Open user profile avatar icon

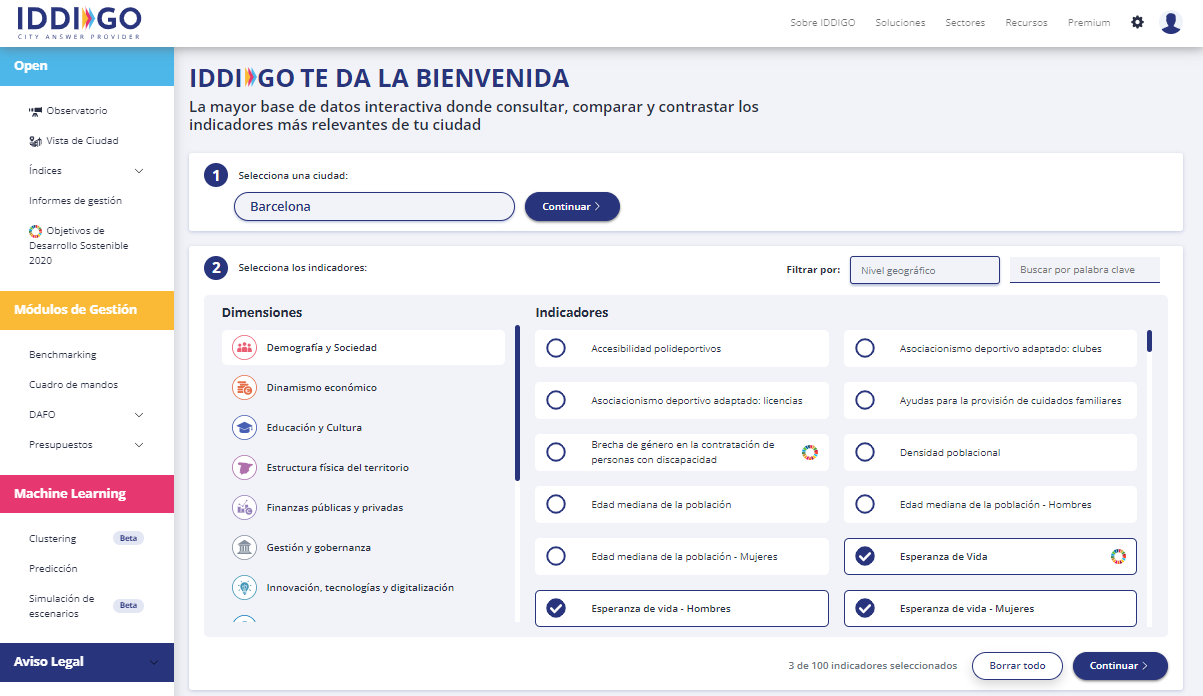pos(1171,22)
